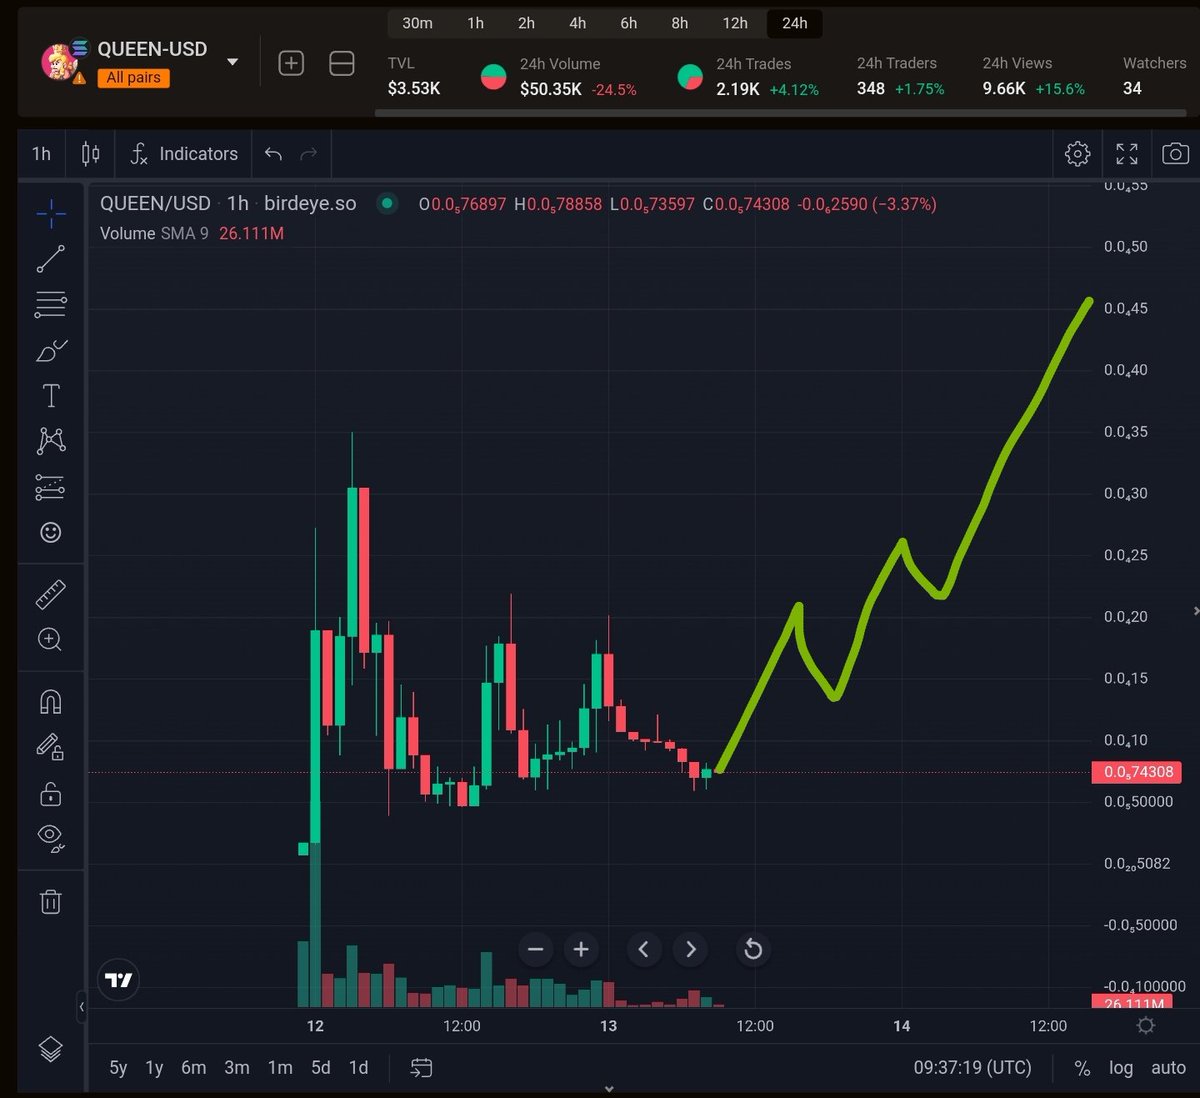Open the chart patterns tool
Screen dimensions: 1200x1098
pos(51,441)
